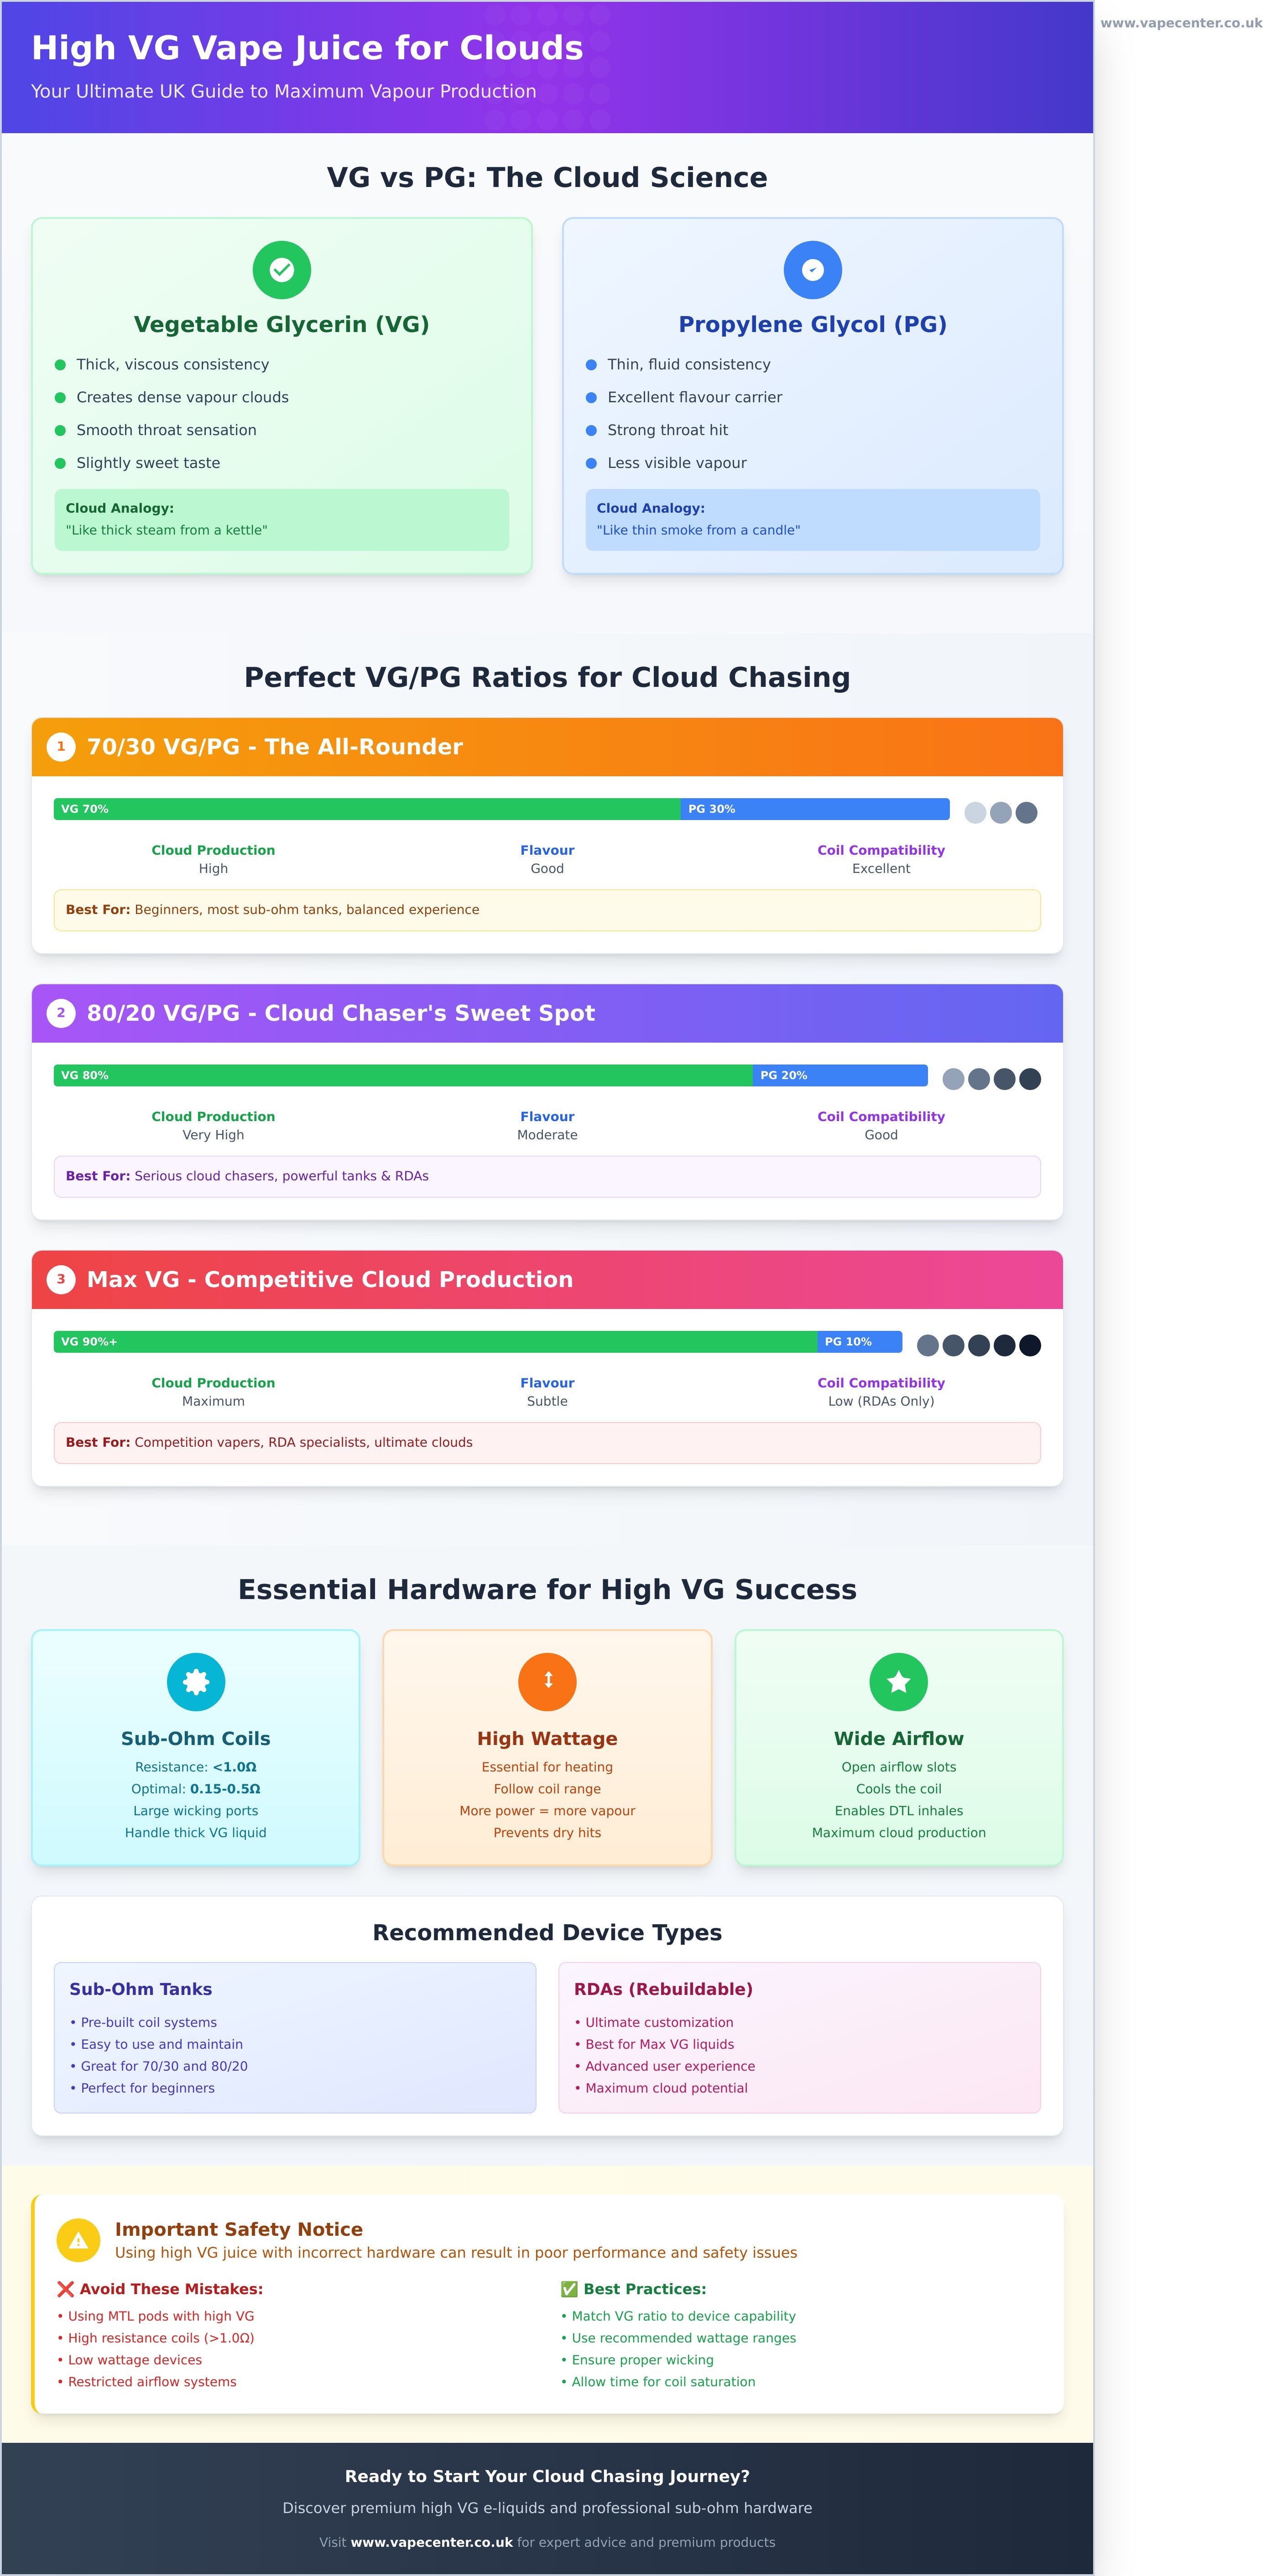
Task: Click the Best For serious cloud chasers box
Action: 547,1177
